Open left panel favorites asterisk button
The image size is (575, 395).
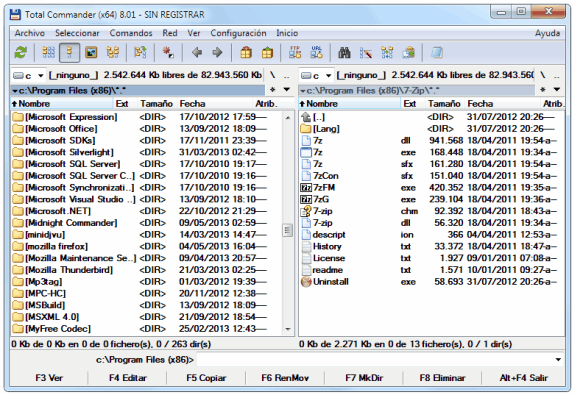pos(272,89)
